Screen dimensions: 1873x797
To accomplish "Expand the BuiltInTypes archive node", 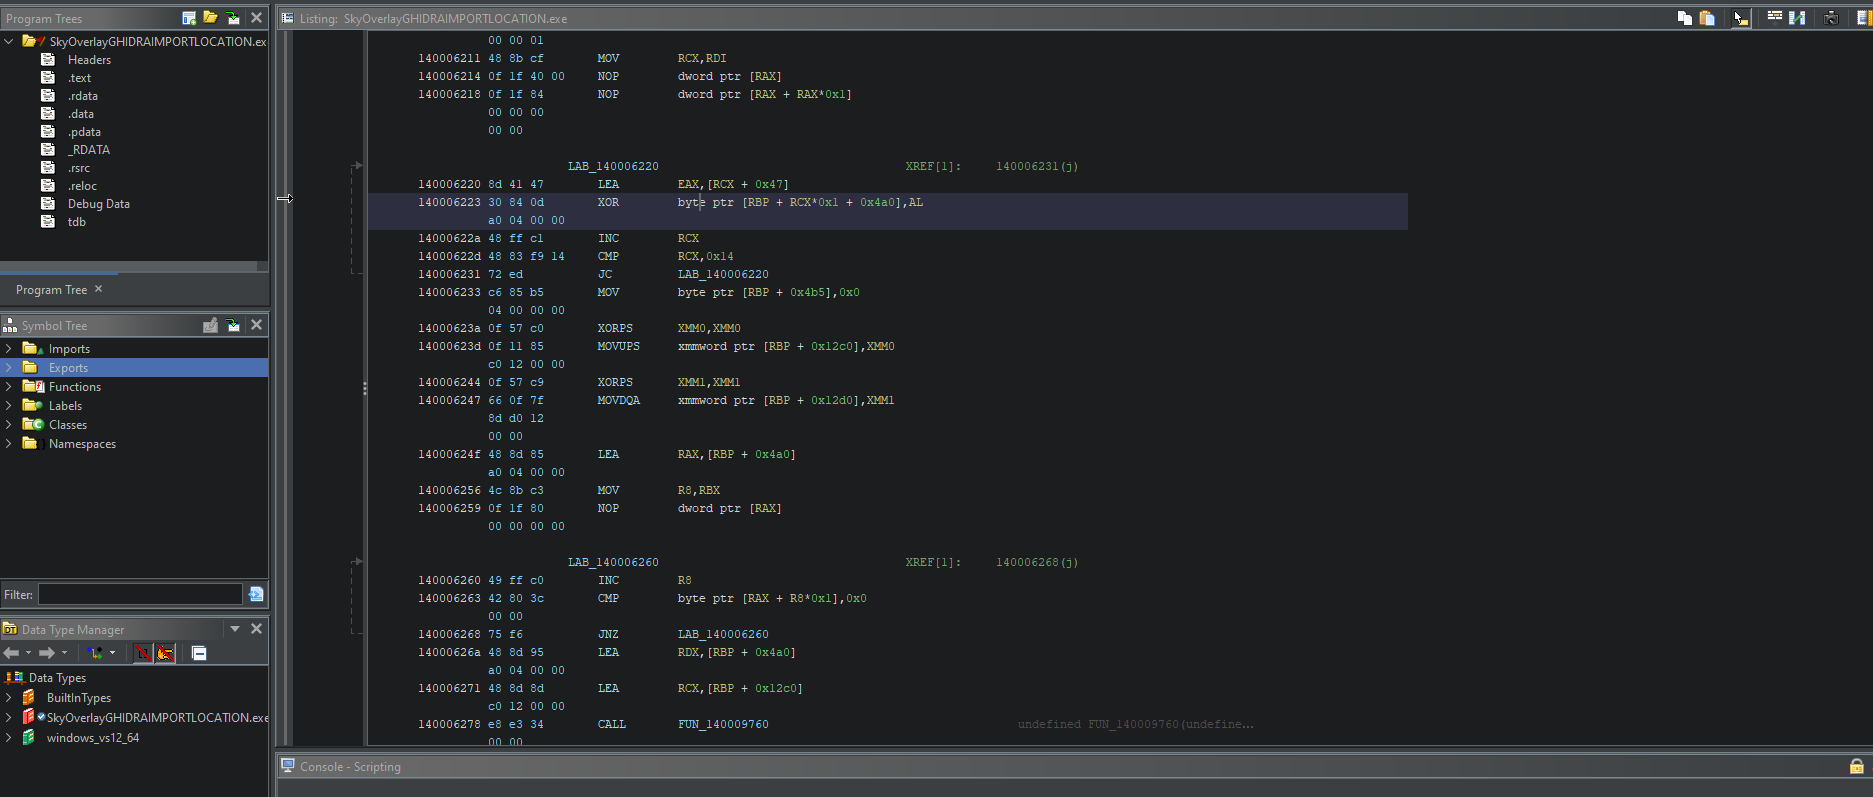I will coord(9,698).
